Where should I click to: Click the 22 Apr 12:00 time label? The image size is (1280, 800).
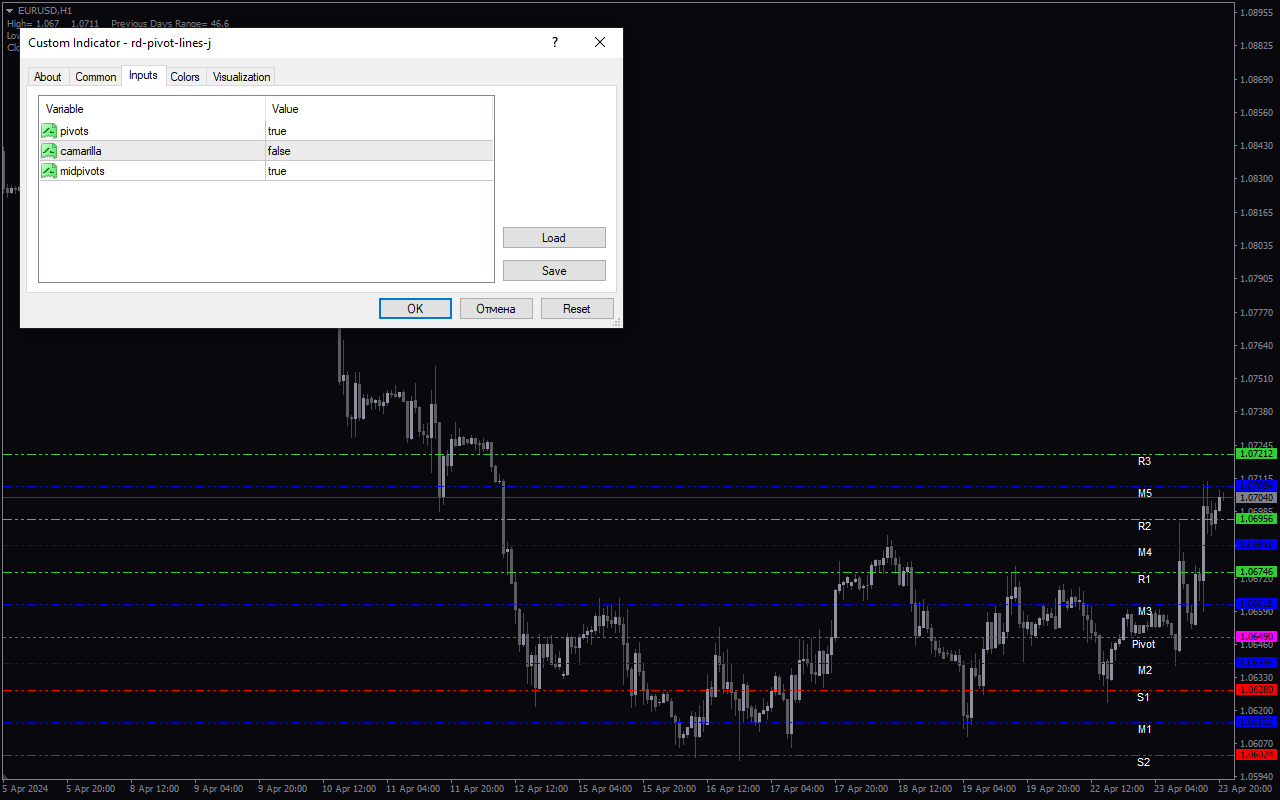pos(1118,789)
